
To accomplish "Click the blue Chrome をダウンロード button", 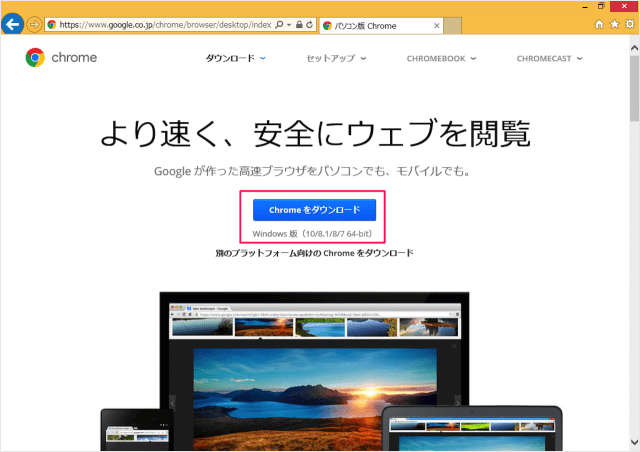I will click(x=314, y=210).
